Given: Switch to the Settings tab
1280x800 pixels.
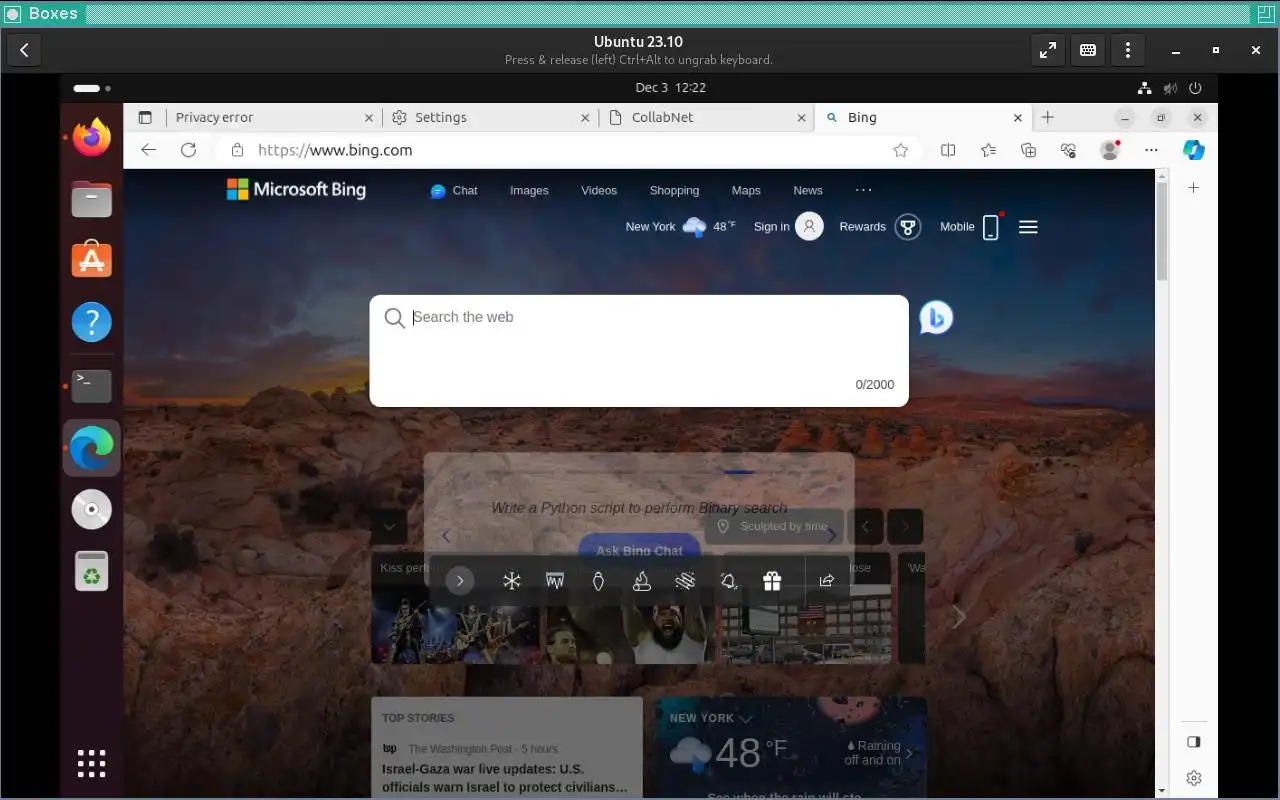Looking at the screenshot, I should pos(492,117).
